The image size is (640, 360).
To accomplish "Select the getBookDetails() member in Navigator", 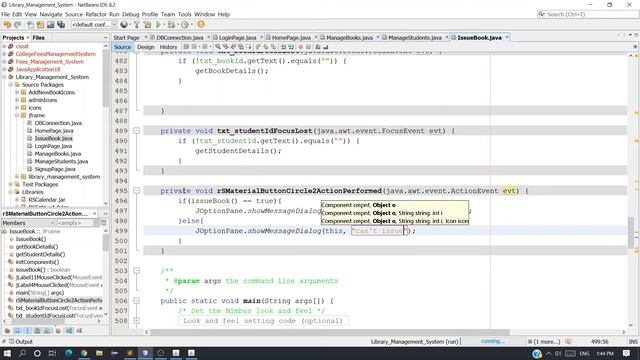I will (37, 247).
